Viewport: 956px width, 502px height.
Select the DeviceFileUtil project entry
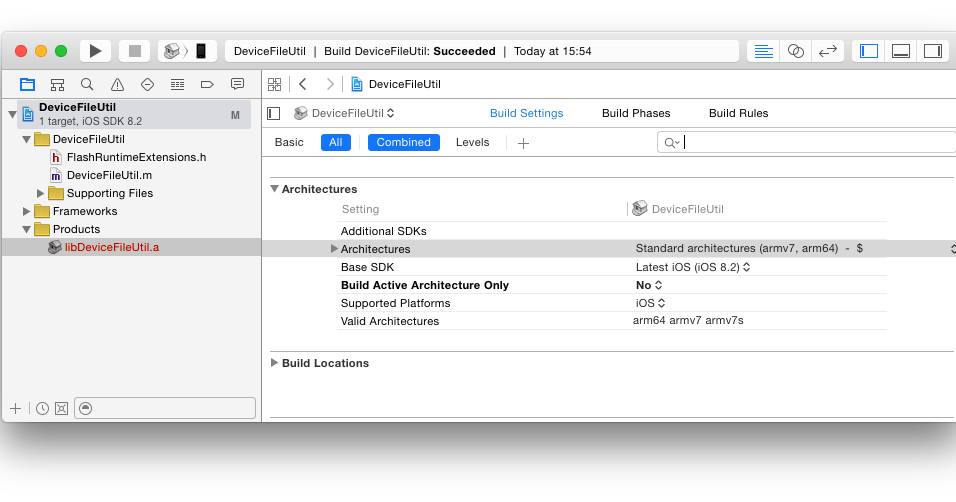coord(134,114)
